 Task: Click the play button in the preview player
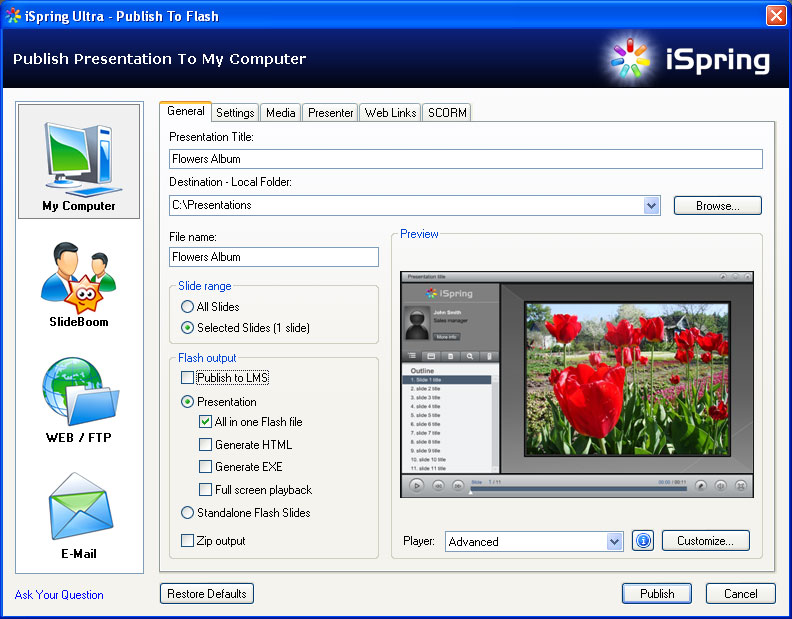[416, 486]
